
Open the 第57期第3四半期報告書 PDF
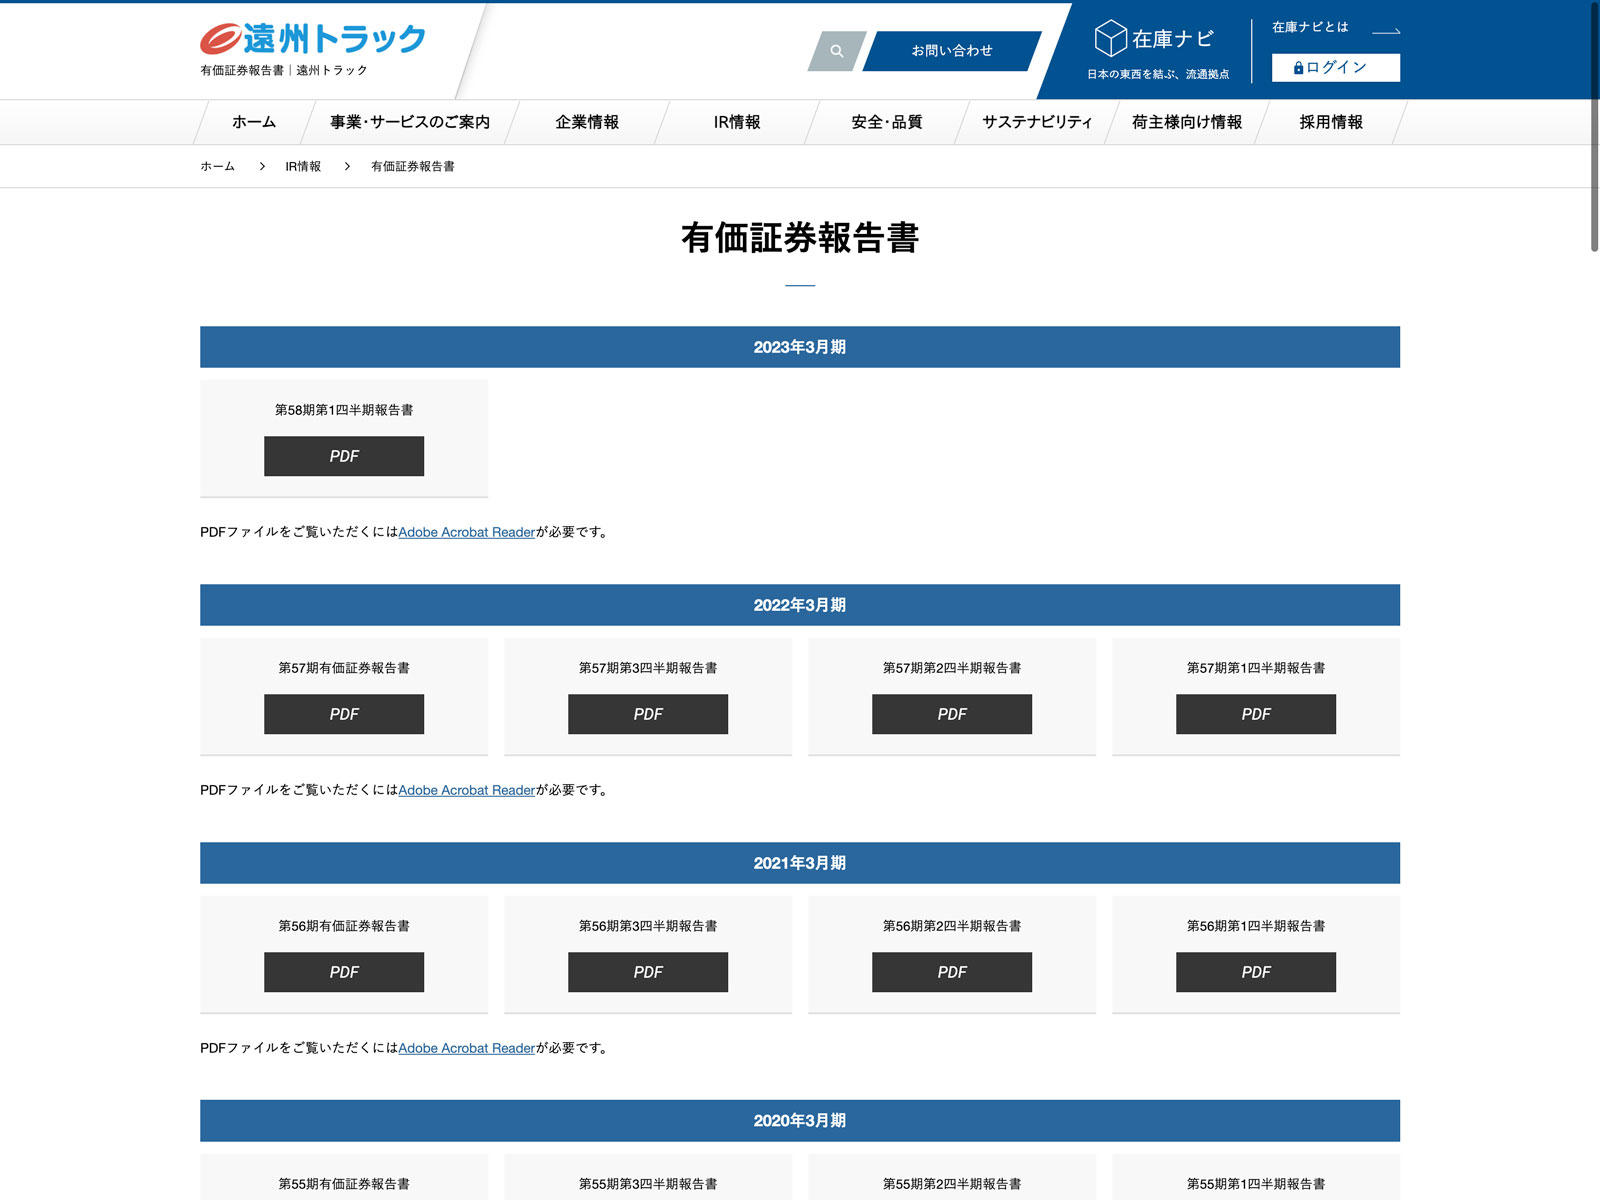[x=648, y=714]
